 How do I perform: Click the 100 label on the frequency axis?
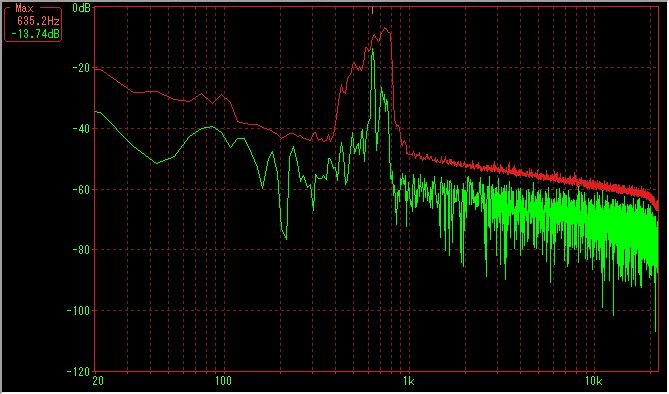223,381
